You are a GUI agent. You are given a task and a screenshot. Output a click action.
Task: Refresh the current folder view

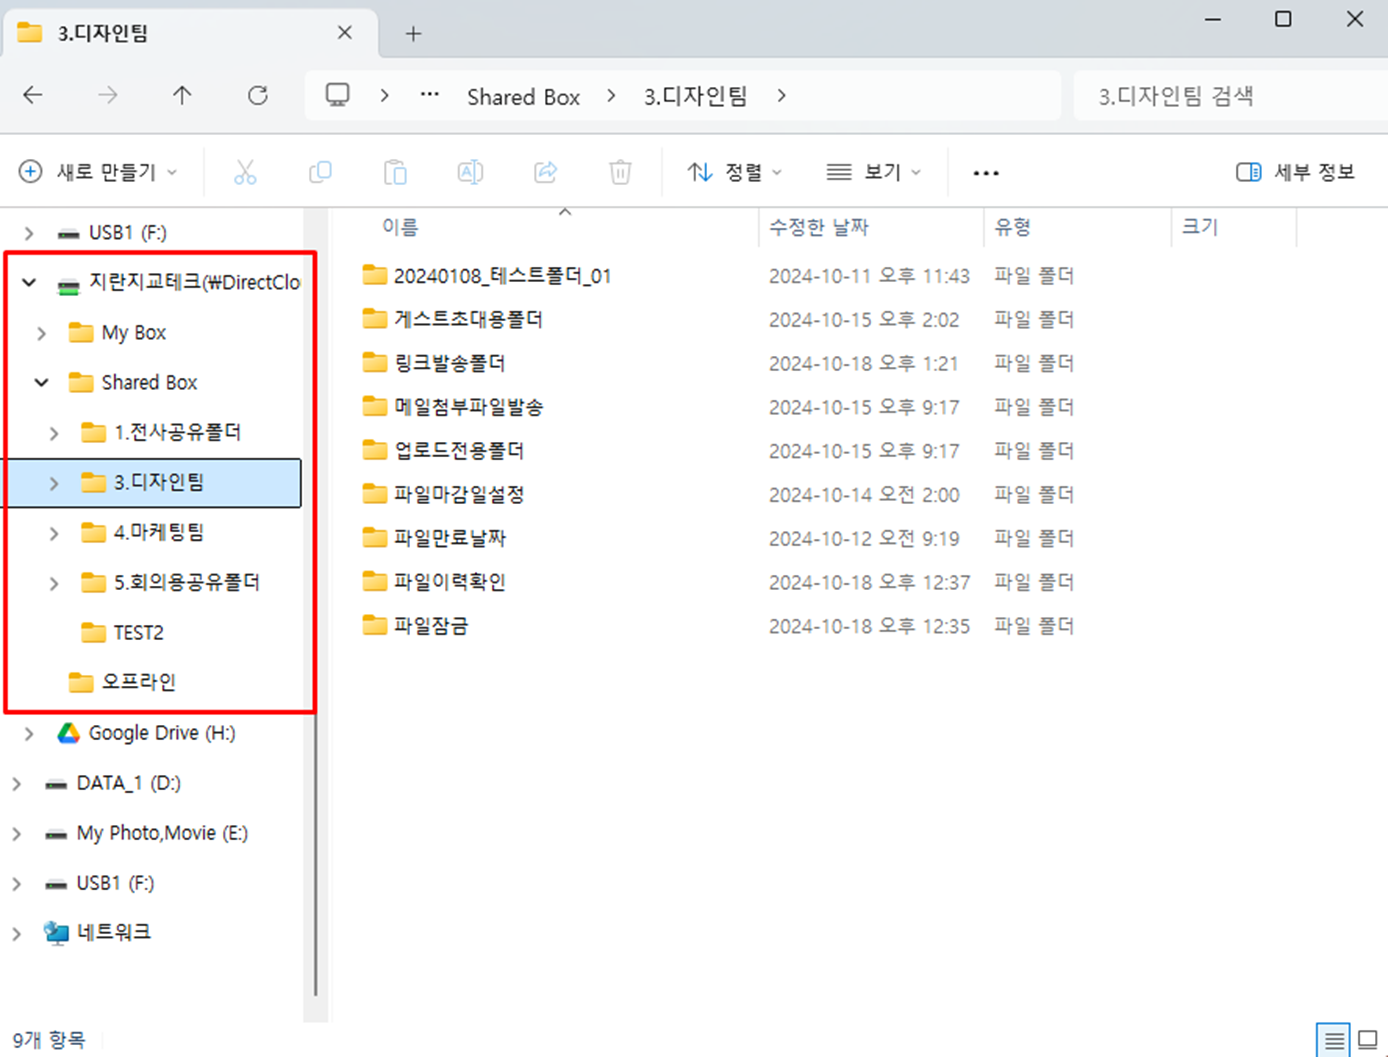258,95
